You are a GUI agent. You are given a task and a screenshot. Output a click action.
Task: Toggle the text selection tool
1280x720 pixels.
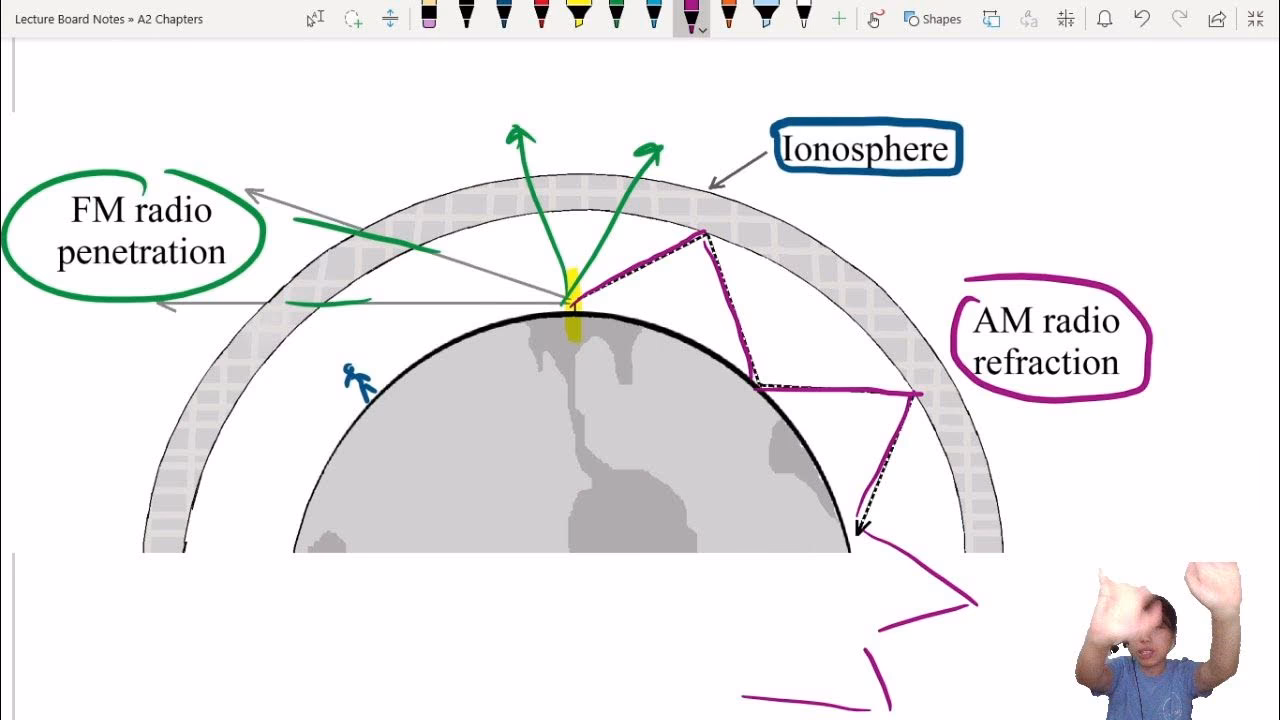(314, 18)
